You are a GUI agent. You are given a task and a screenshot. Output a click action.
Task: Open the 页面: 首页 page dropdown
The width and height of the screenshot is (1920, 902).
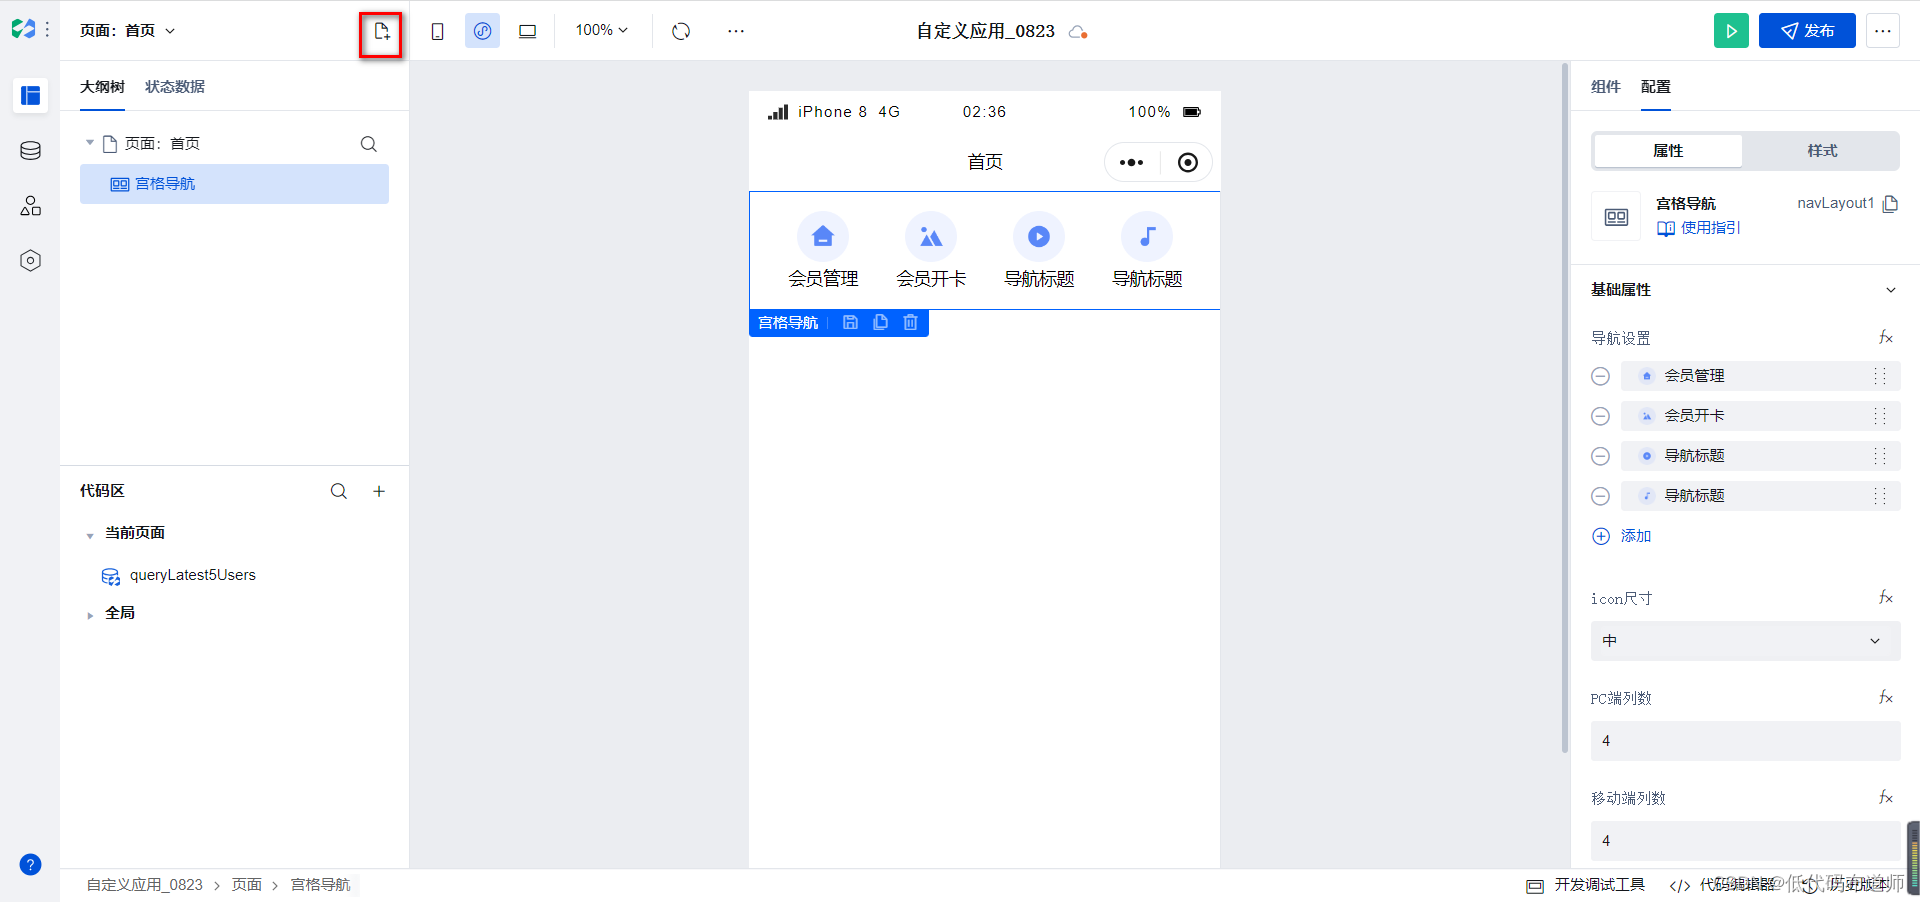point(127,31)
